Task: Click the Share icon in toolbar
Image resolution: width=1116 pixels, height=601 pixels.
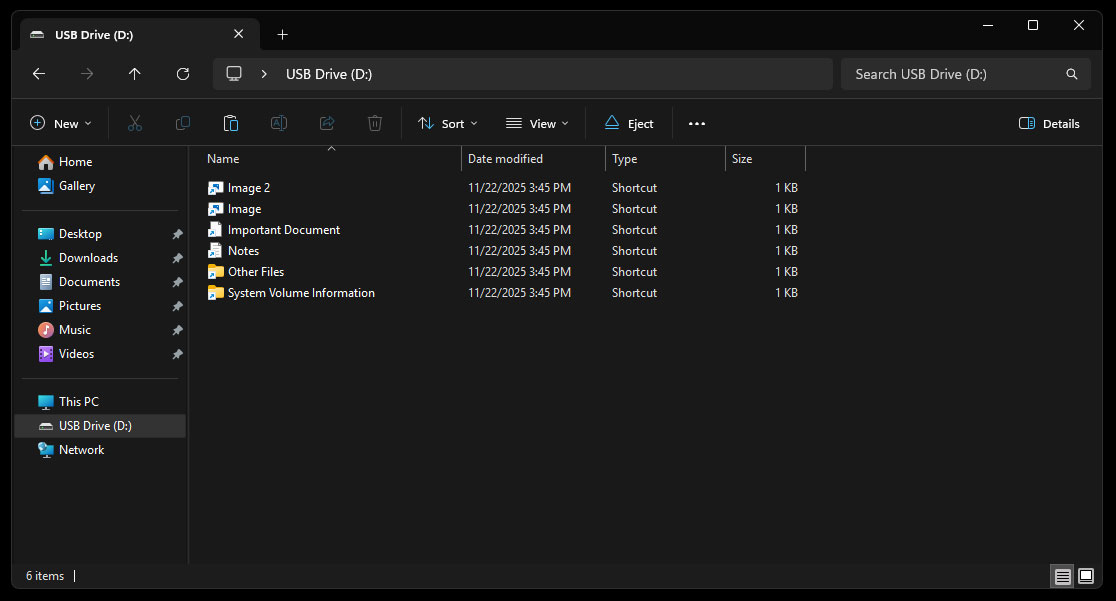Action: coord(327,123)
